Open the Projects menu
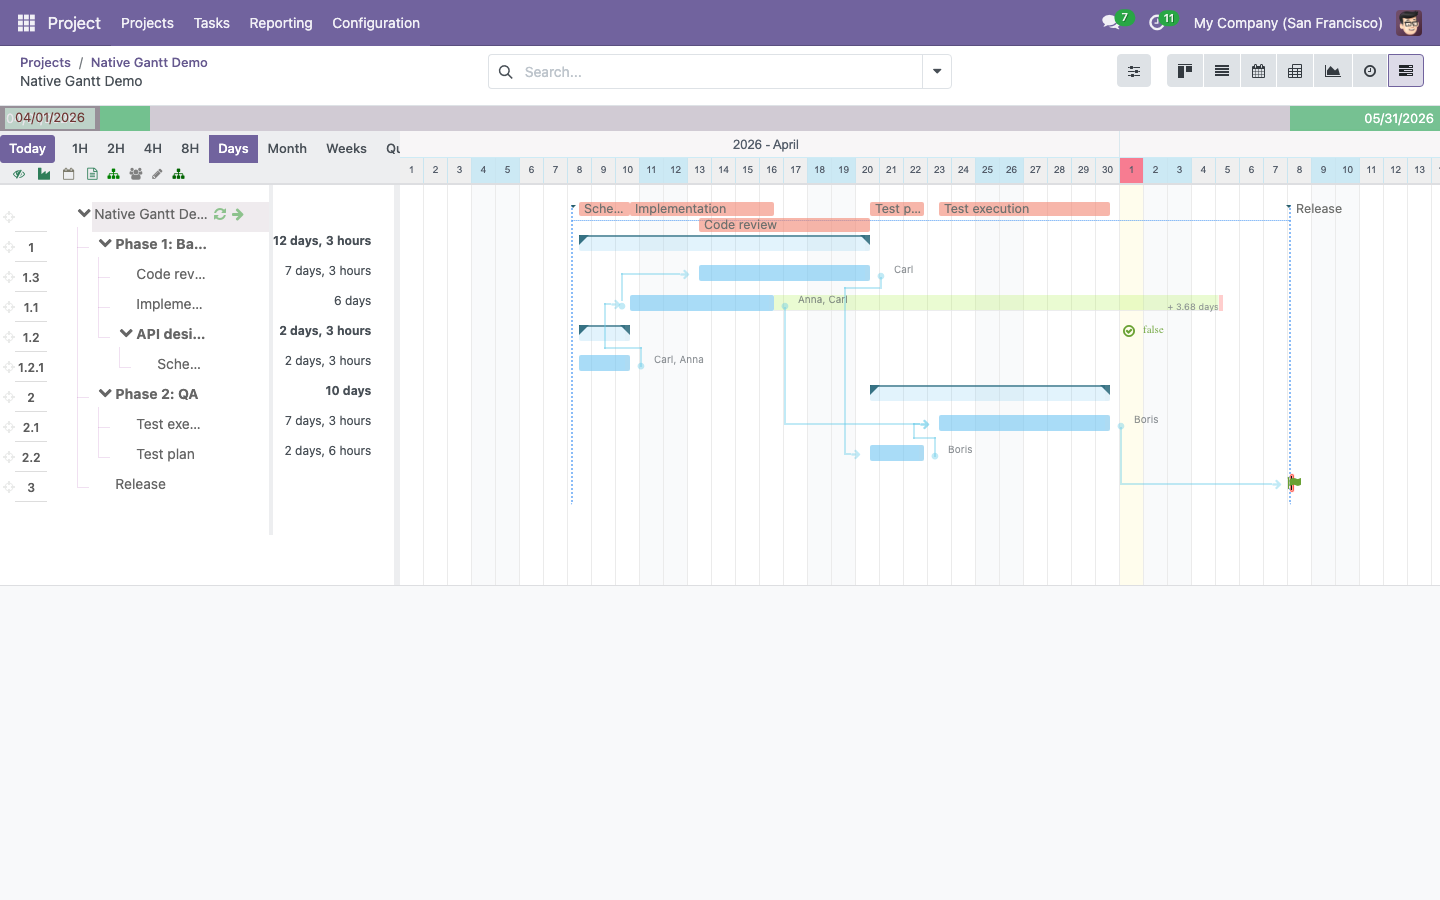The width and height of the screenshot is (1440, 900). 147,23
